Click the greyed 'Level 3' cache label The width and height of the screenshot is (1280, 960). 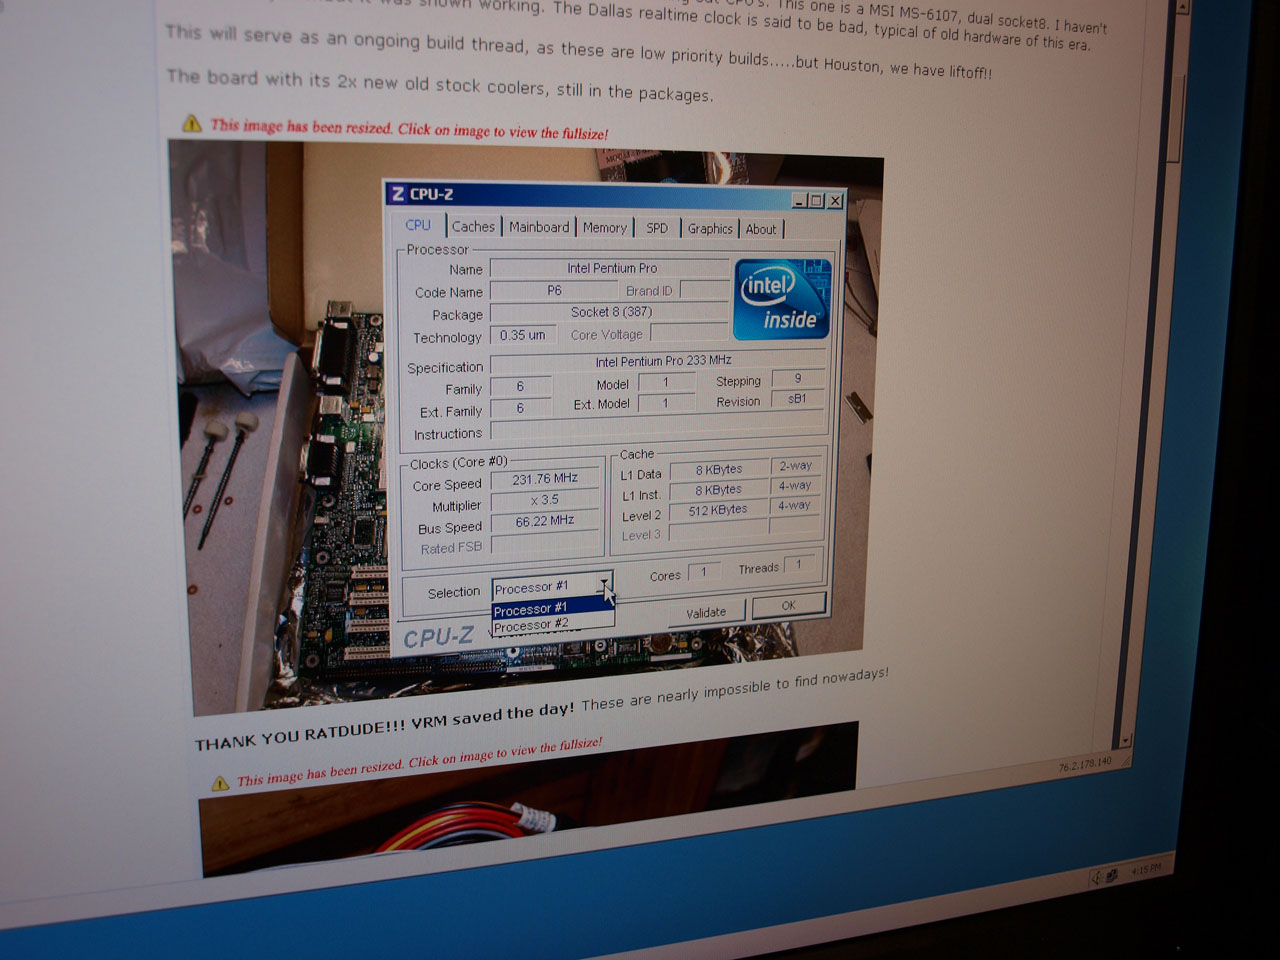[641, 535]
